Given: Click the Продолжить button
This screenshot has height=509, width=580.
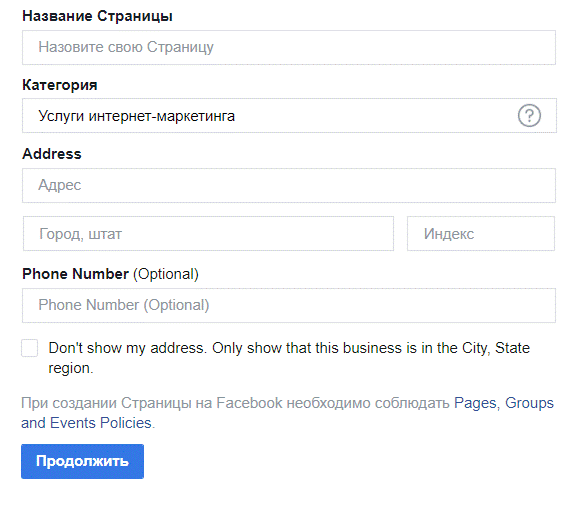Looking at the screenshot, I should (82, 461).
